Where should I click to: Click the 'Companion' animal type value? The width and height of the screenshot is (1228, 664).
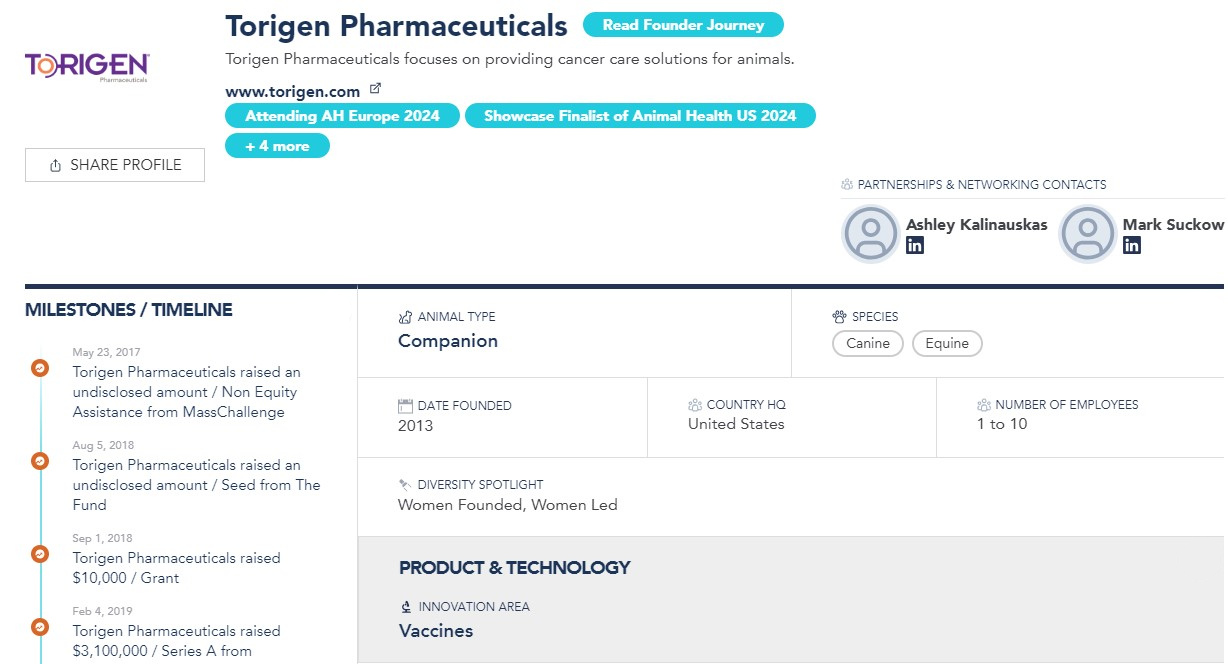tap(448, 341)
